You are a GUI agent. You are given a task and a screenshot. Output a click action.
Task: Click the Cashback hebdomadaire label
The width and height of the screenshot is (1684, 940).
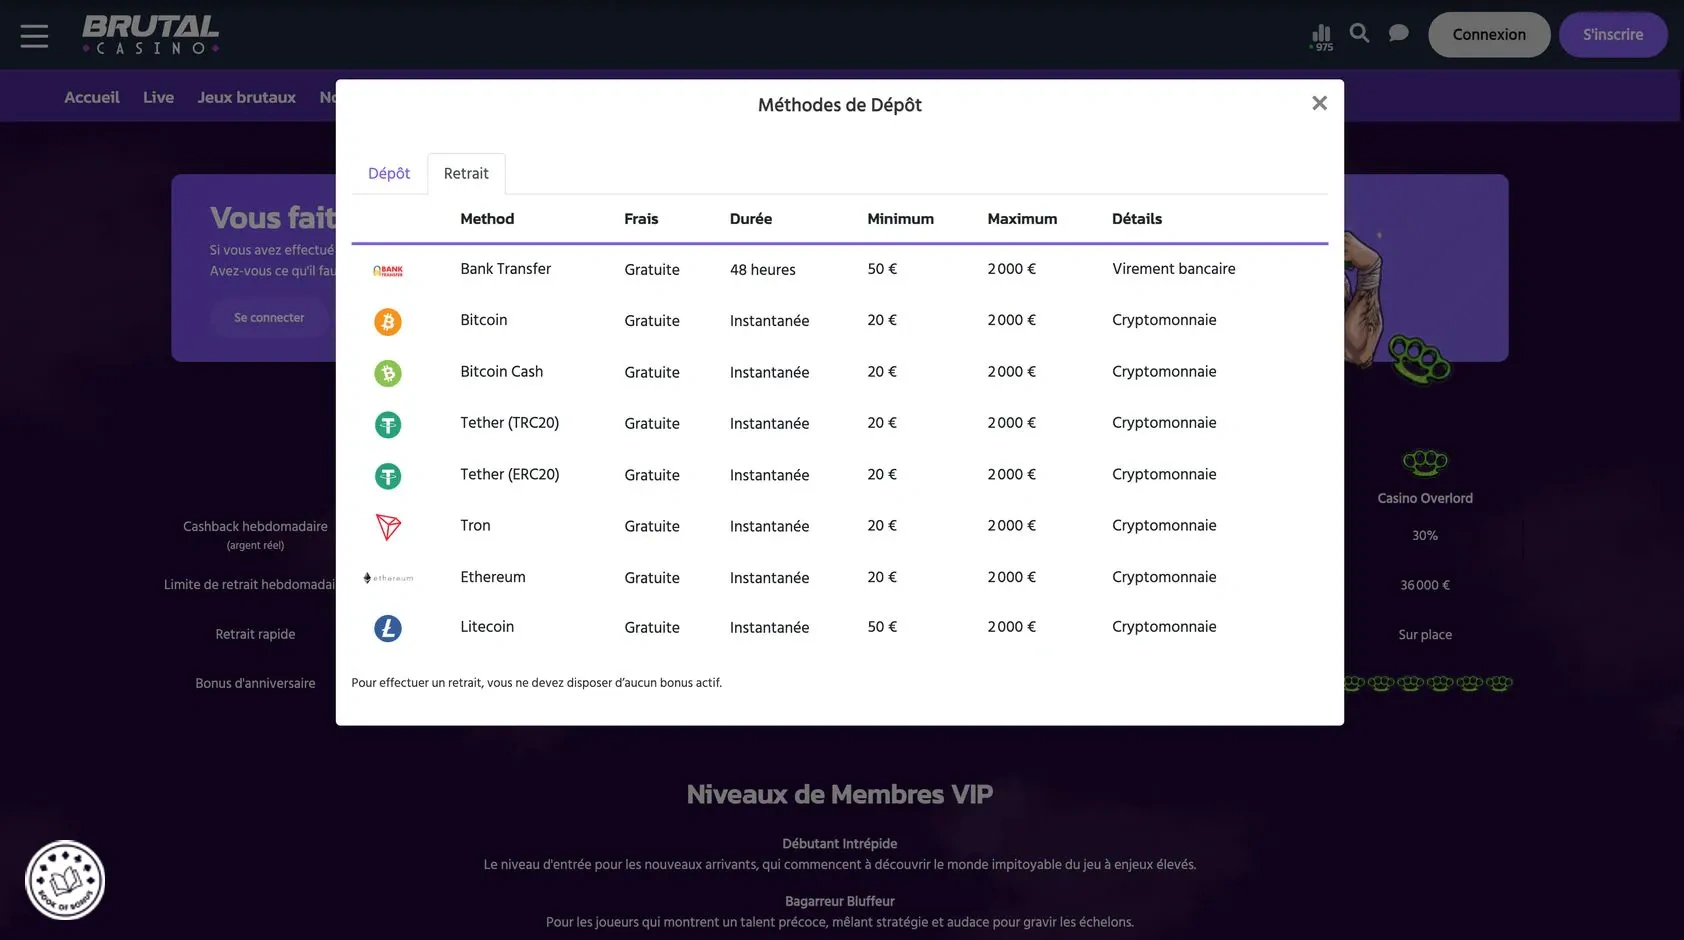tap(255, 526)
